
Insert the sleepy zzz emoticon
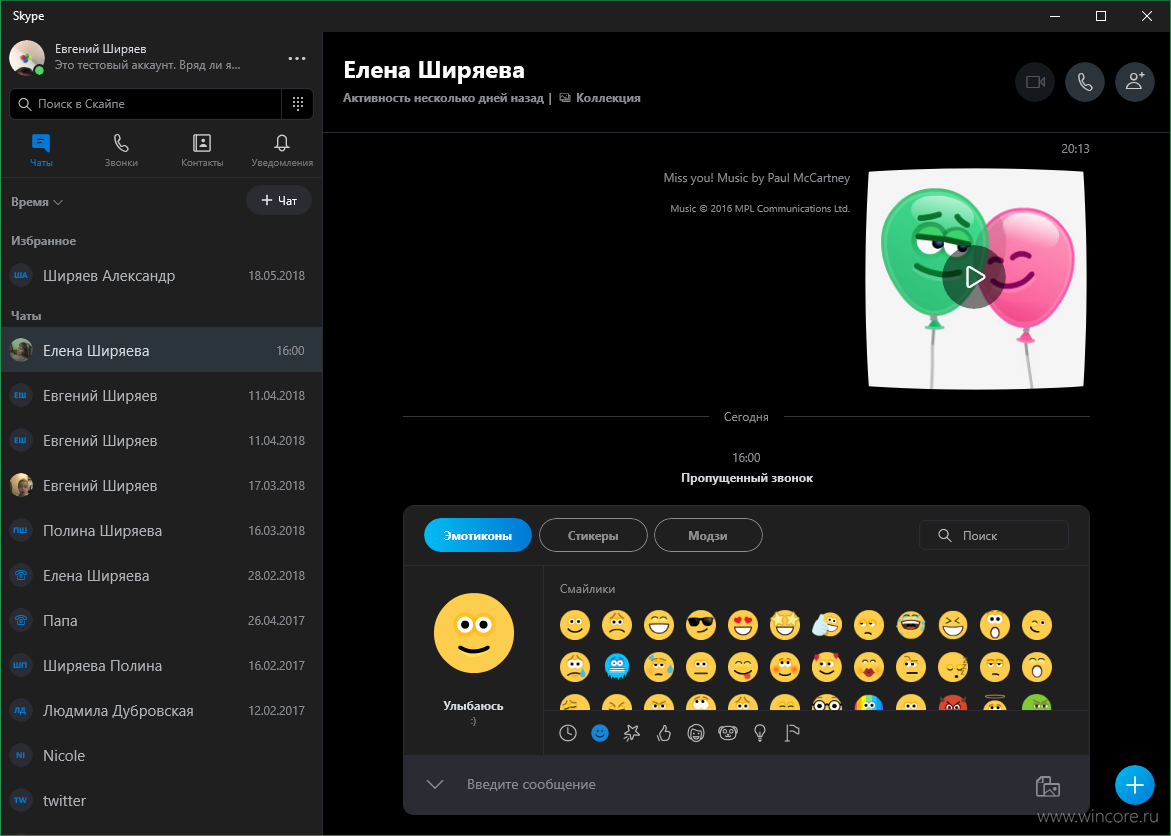(953, 667)
